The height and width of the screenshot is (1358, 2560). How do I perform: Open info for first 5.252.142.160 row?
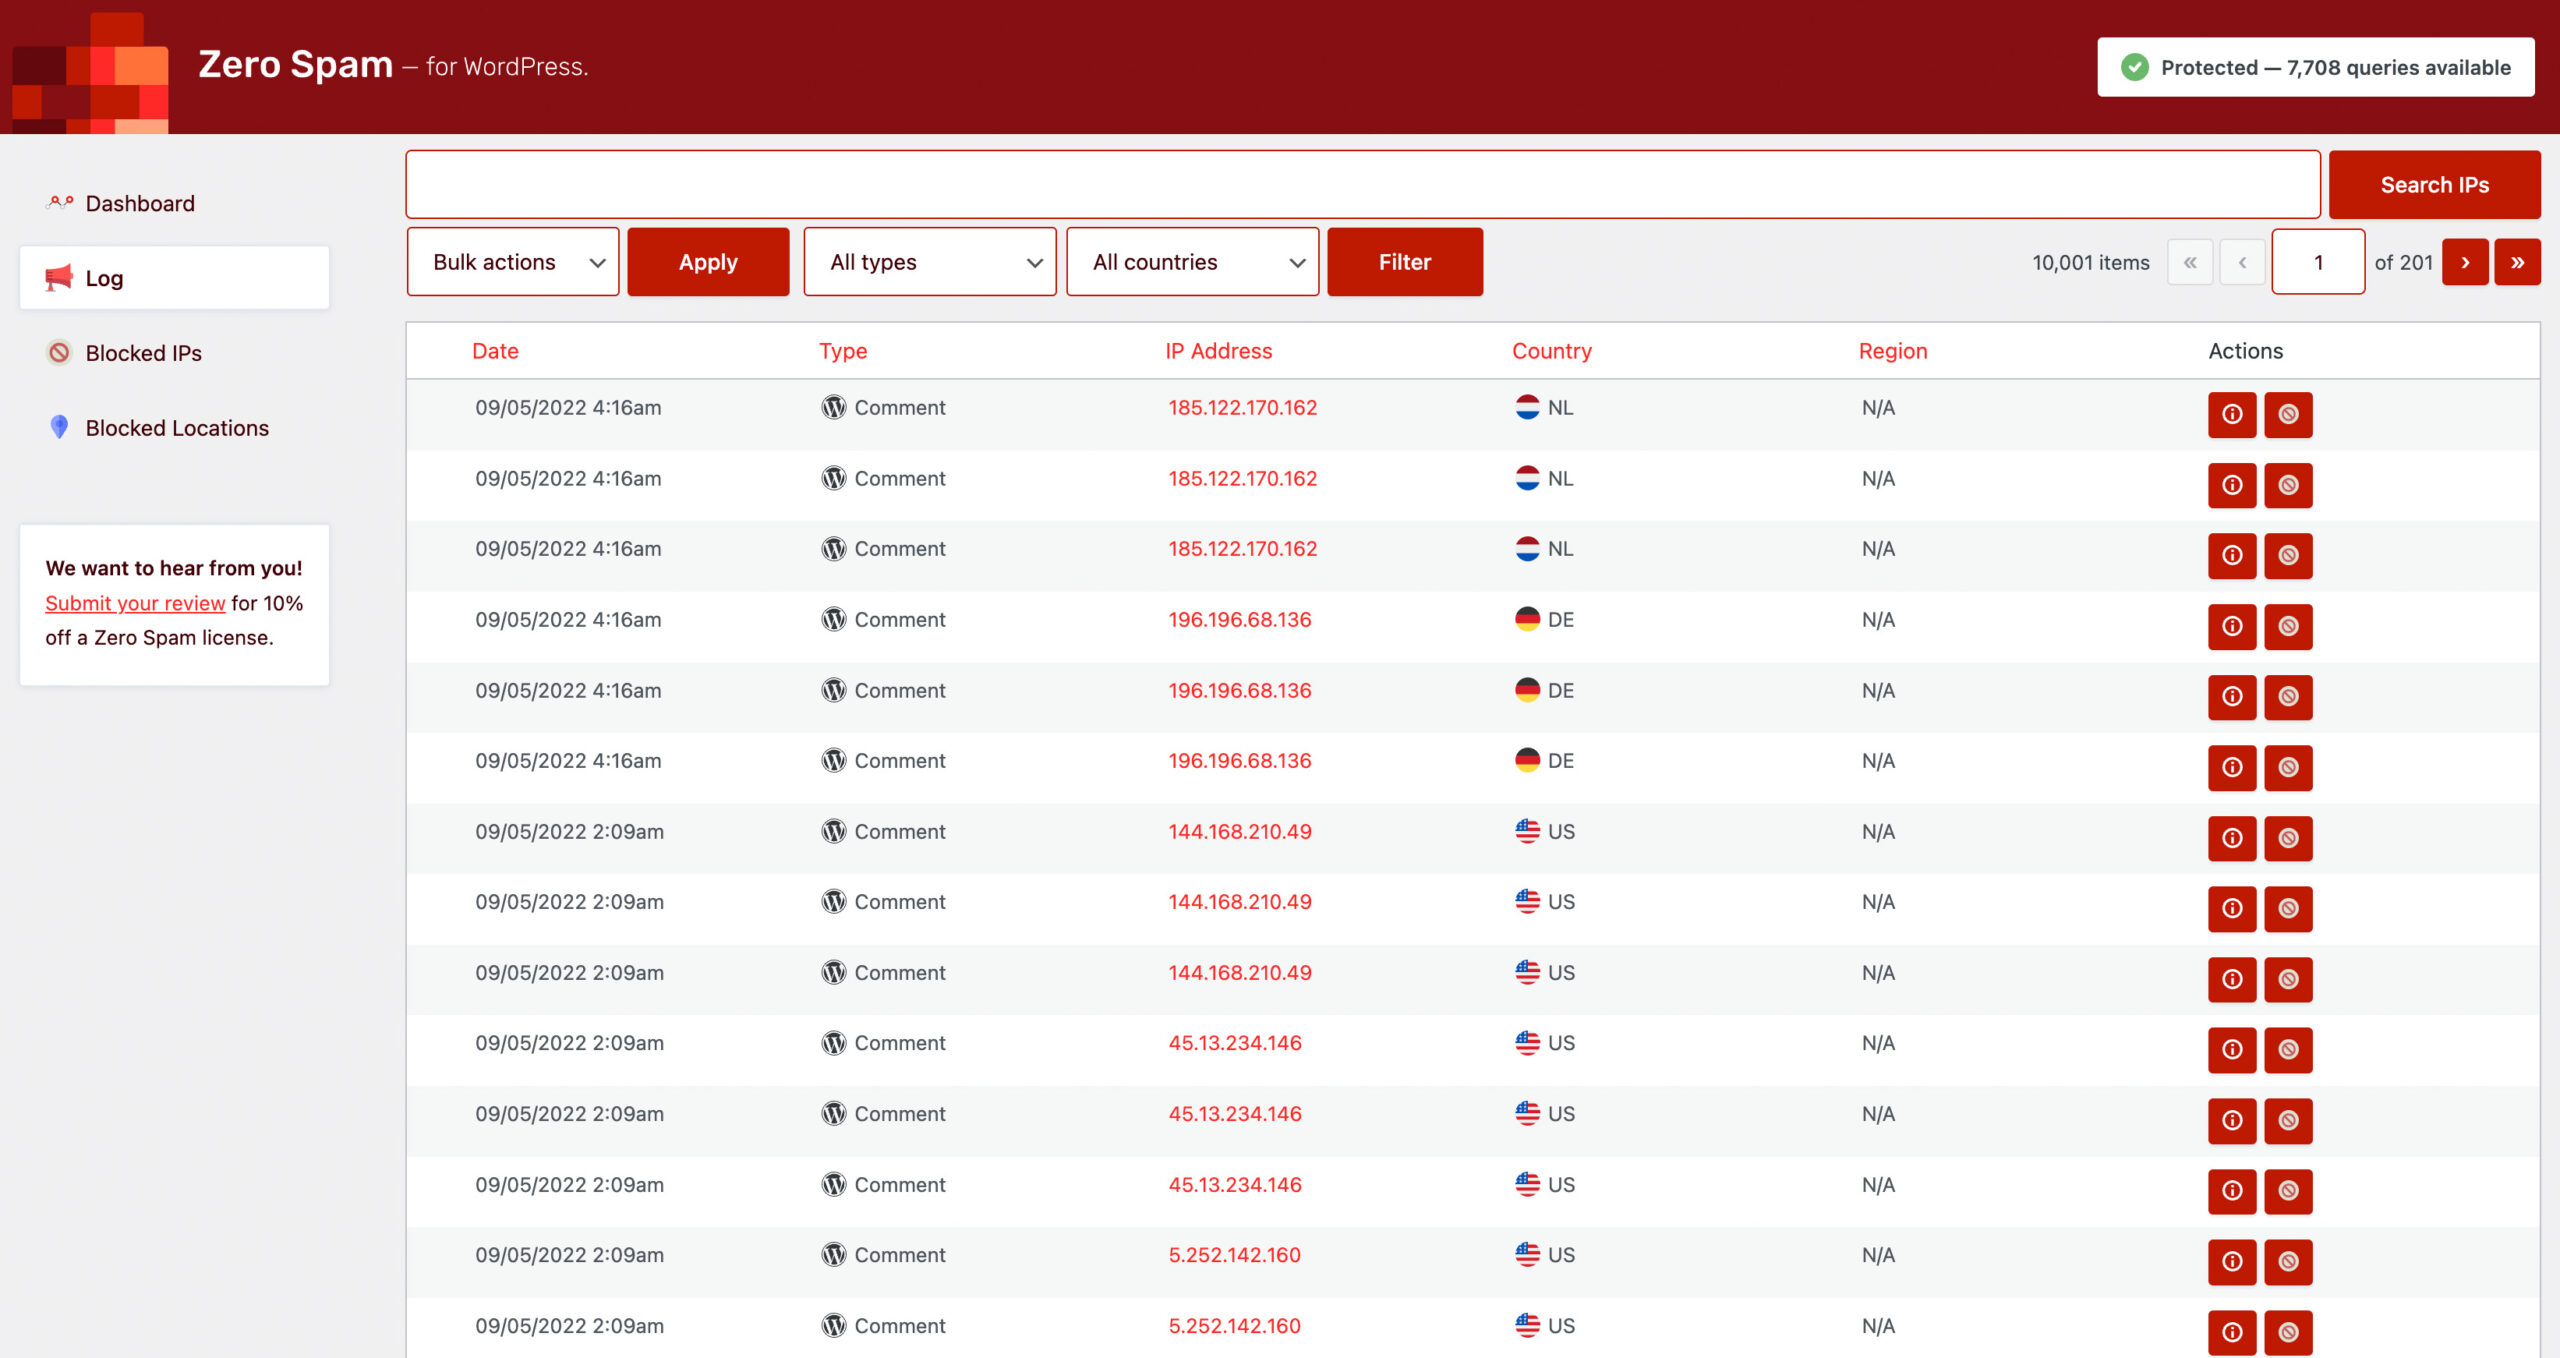pyautogui.click(x=2232, y=1261)
